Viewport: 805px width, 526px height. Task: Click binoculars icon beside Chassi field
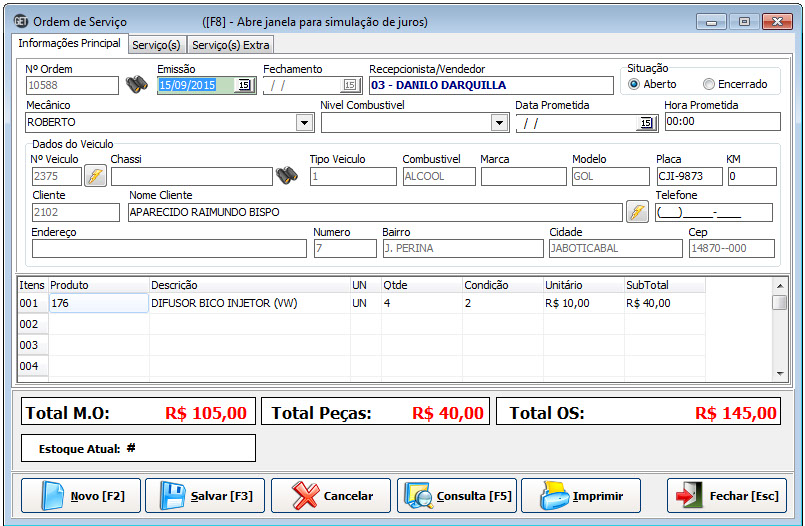[x=286, y=176]
